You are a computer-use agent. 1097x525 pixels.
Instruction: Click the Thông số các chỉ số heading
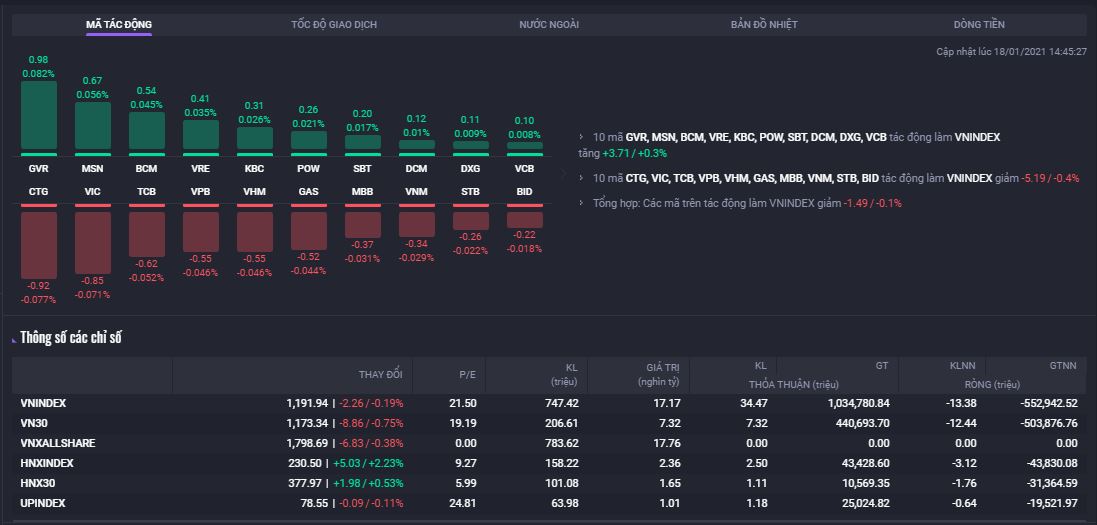point(70,338)
